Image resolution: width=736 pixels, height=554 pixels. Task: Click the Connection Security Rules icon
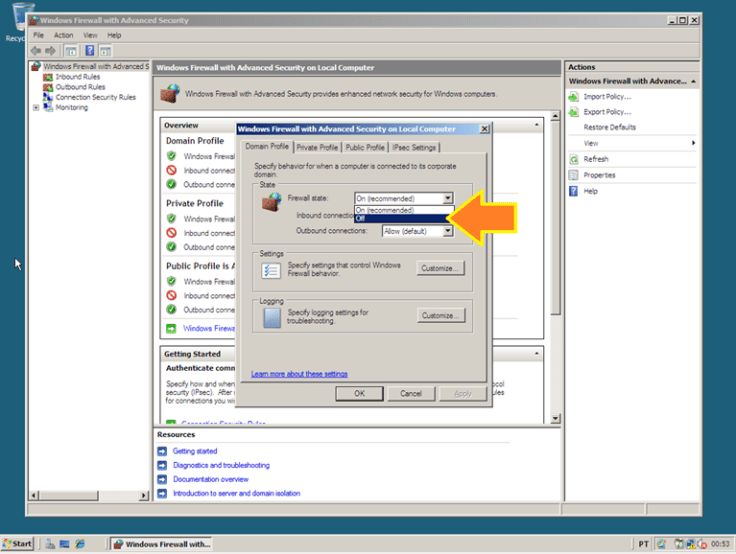coord(48,97)
